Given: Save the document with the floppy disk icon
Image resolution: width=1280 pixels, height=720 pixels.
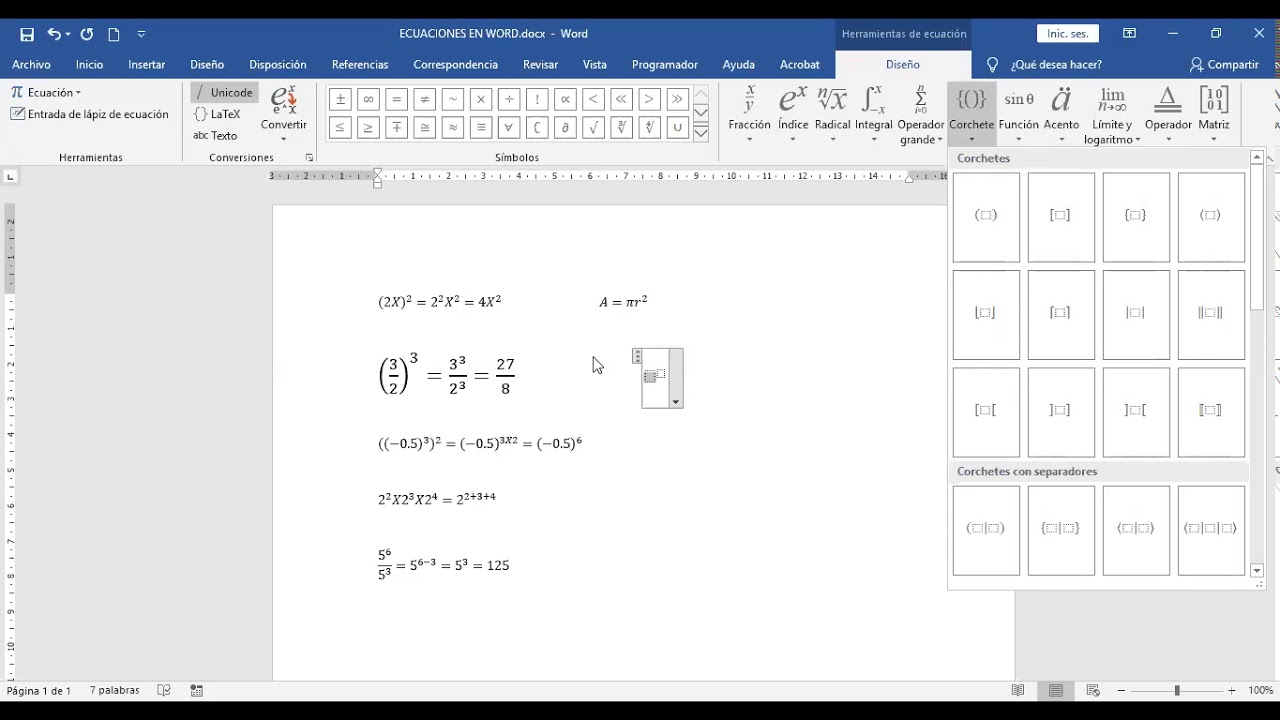Looking at the screenshot, I should point(27,34).
